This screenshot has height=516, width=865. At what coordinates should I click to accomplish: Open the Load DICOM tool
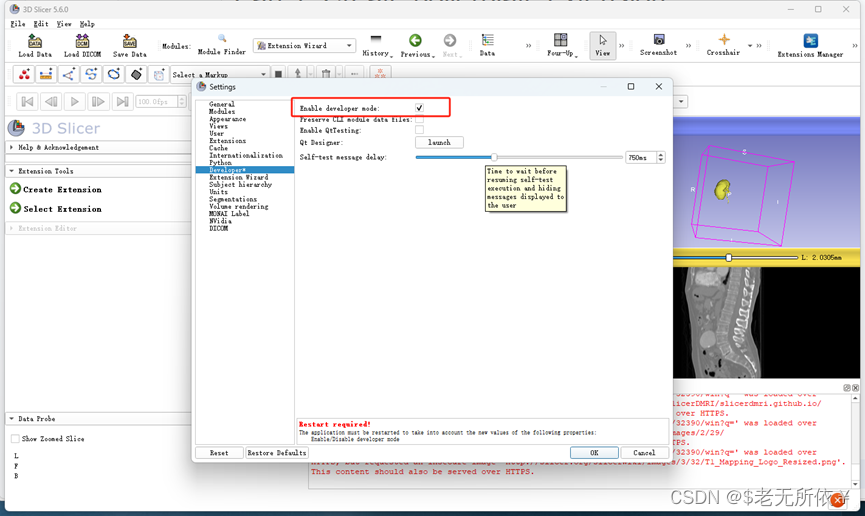(82, 45)
